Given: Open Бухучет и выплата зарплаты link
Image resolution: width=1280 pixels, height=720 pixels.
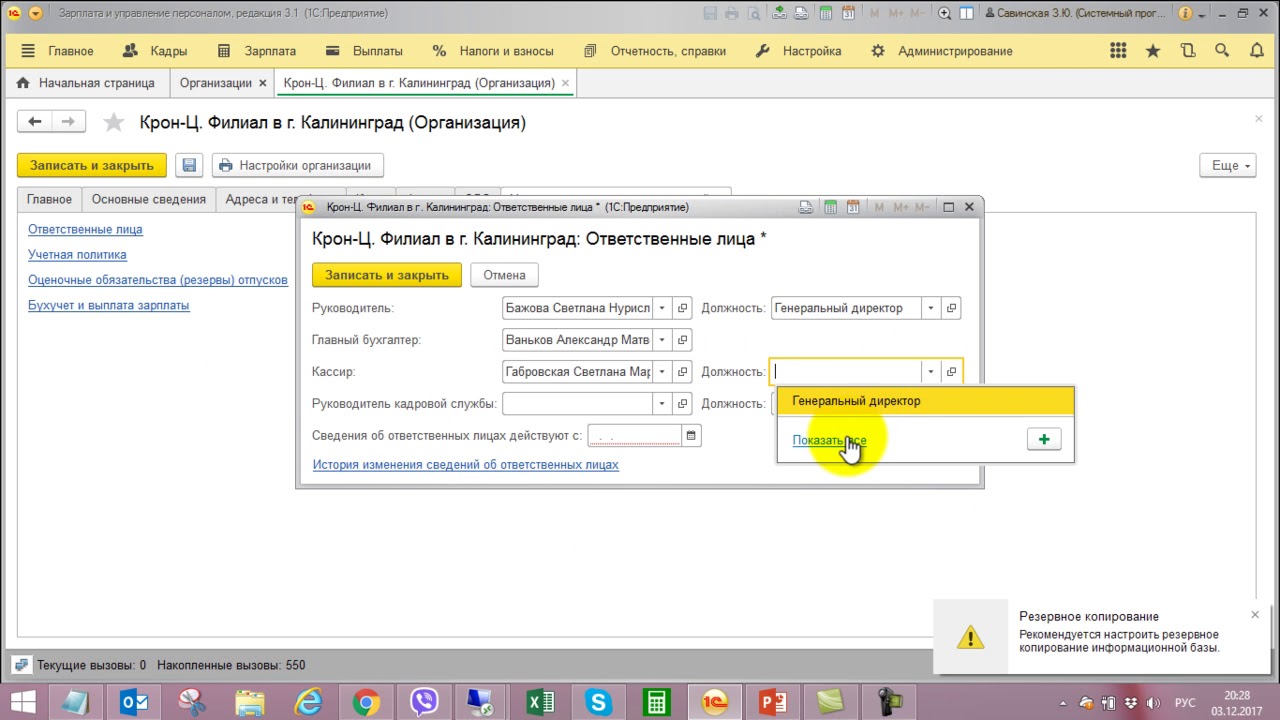Looking at the screenshot, I should tap(108, 306).
